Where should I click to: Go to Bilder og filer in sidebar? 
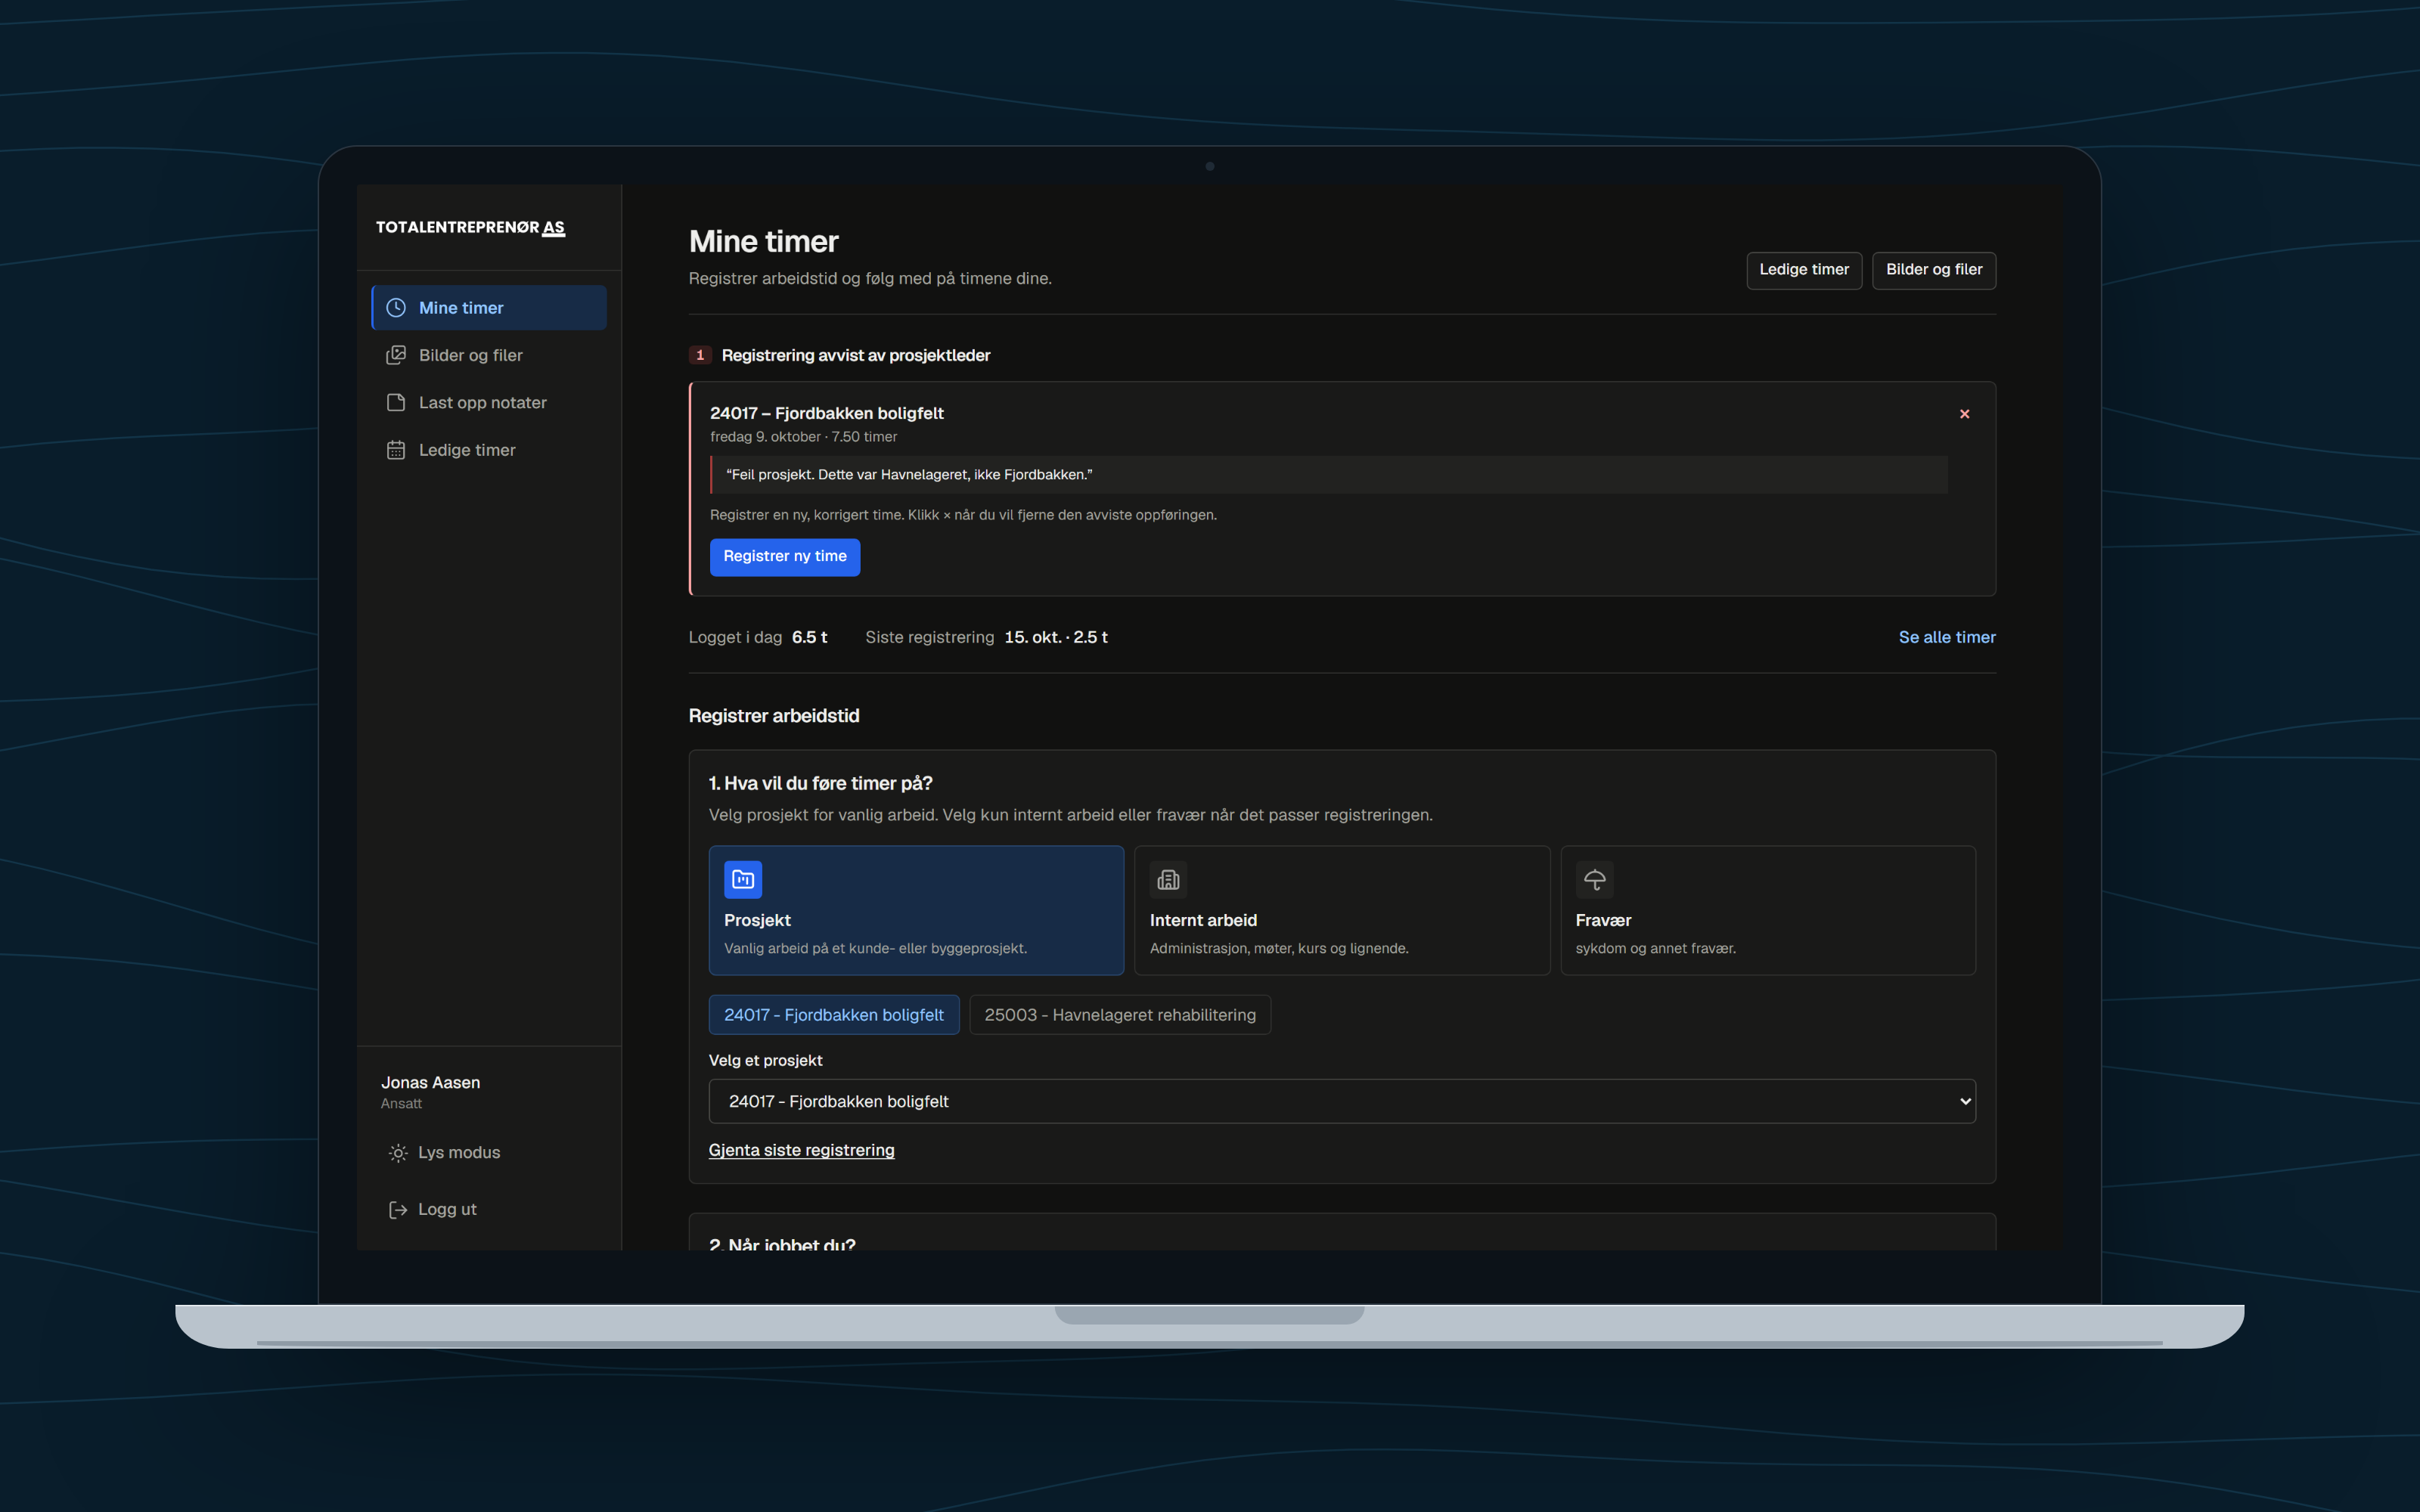click(x=489, y=355)
